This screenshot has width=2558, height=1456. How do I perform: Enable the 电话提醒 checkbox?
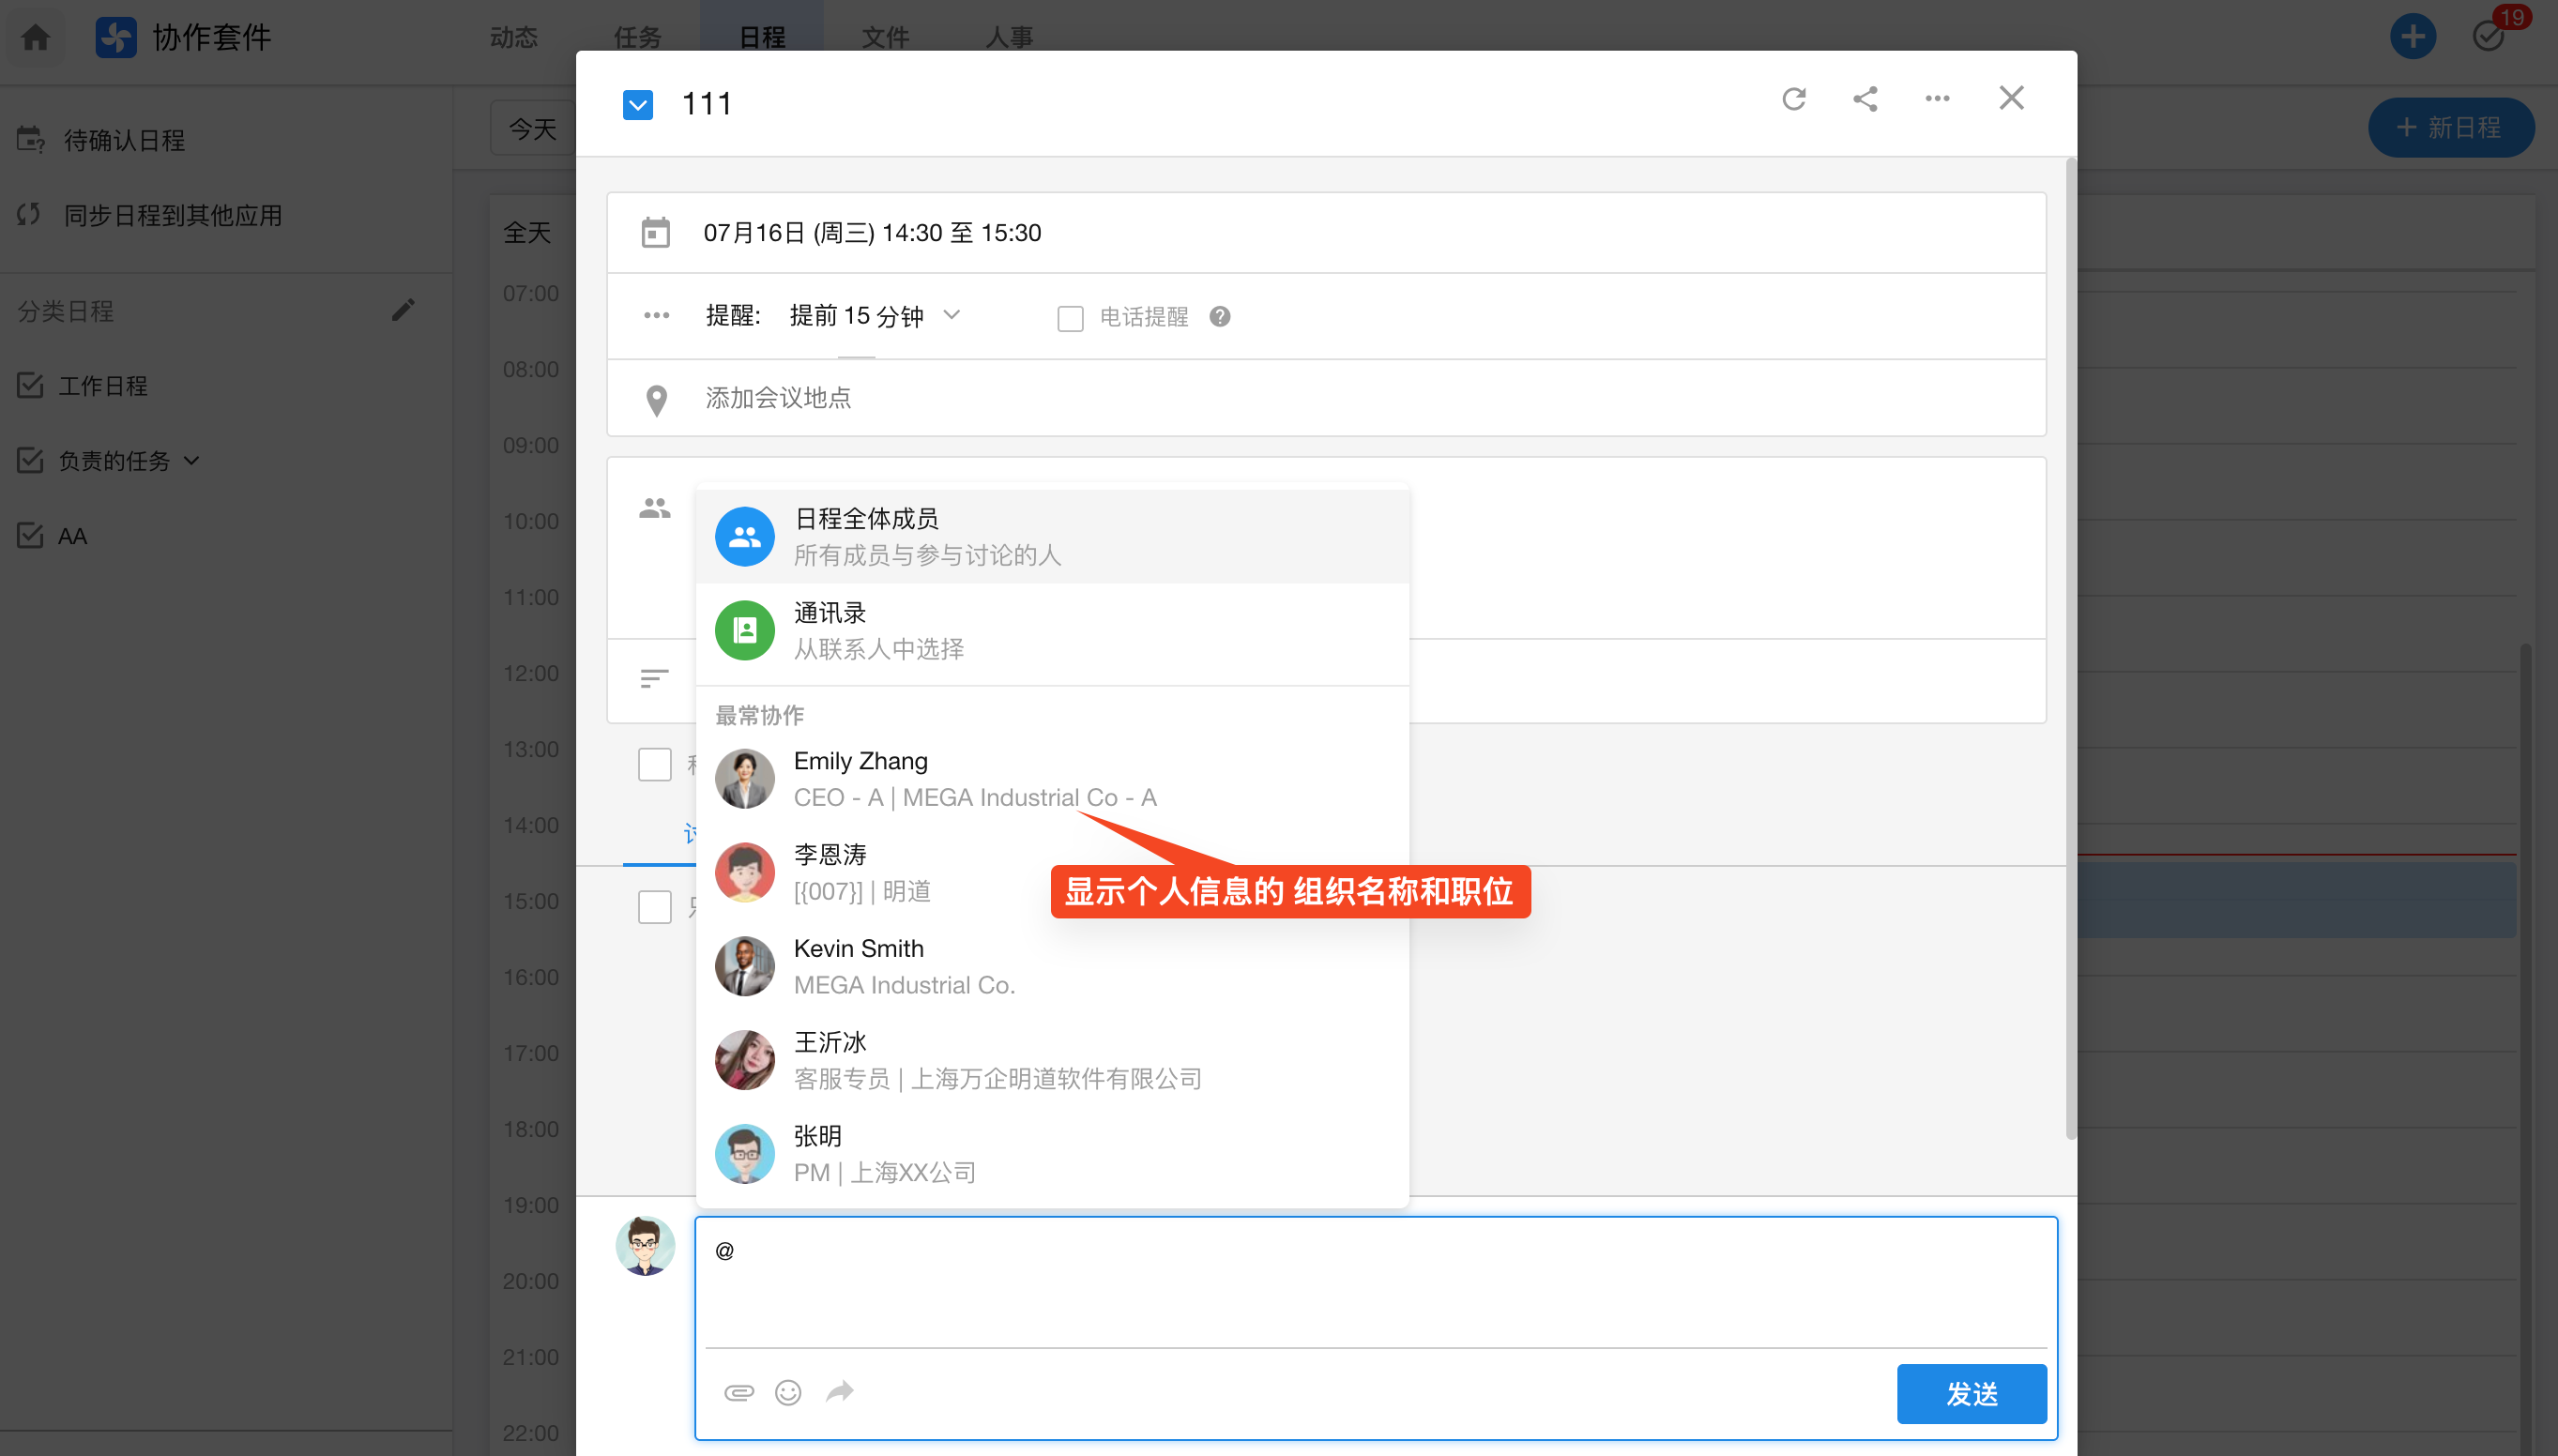(x=1070, y=318)
